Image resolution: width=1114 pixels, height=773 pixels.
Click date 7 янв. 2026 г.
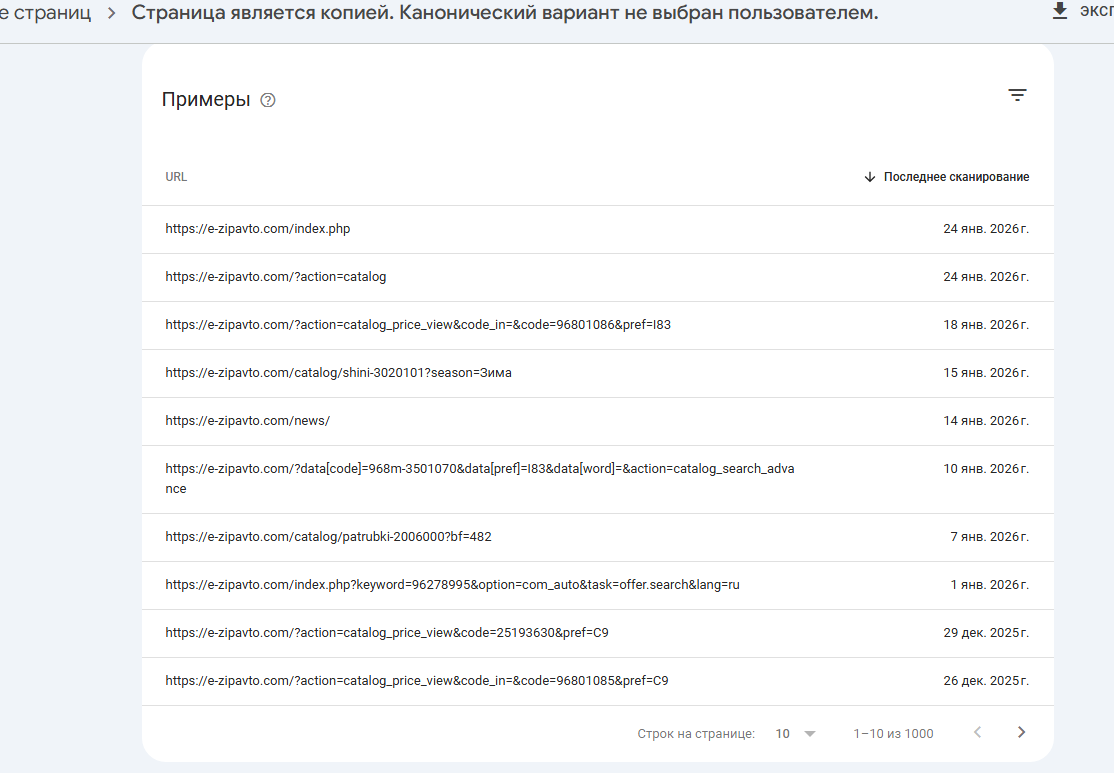989,537
